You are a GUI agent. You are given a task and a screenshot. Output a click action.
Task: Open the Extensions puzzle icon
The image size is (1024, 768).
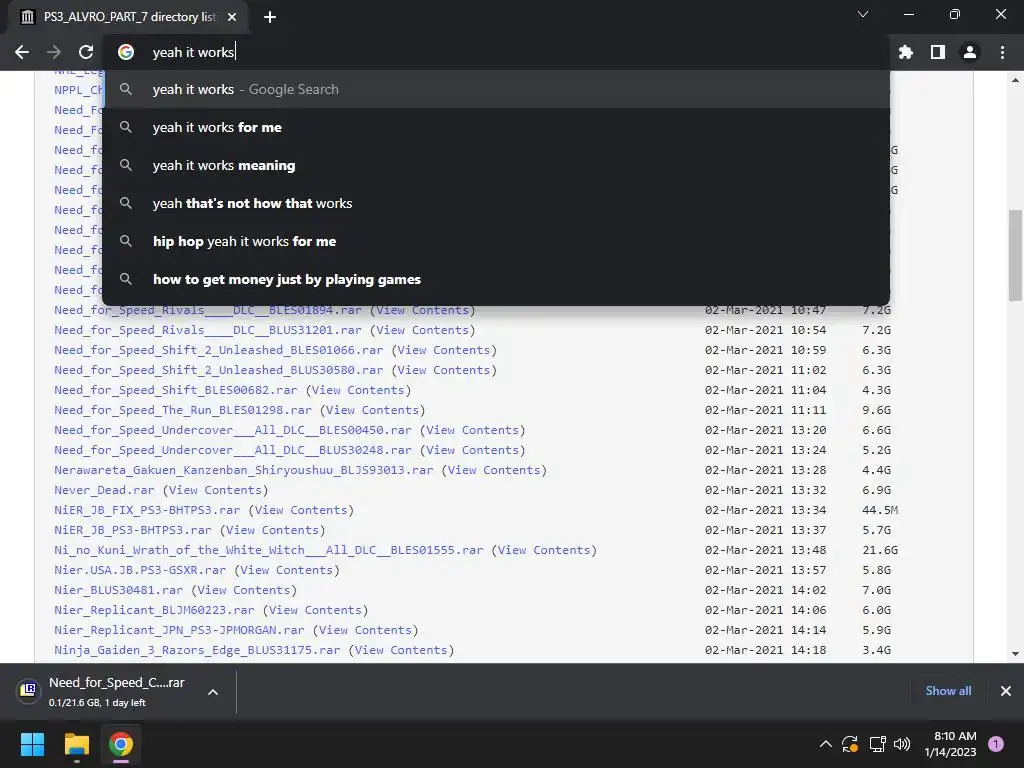click(x=905, y=52)
